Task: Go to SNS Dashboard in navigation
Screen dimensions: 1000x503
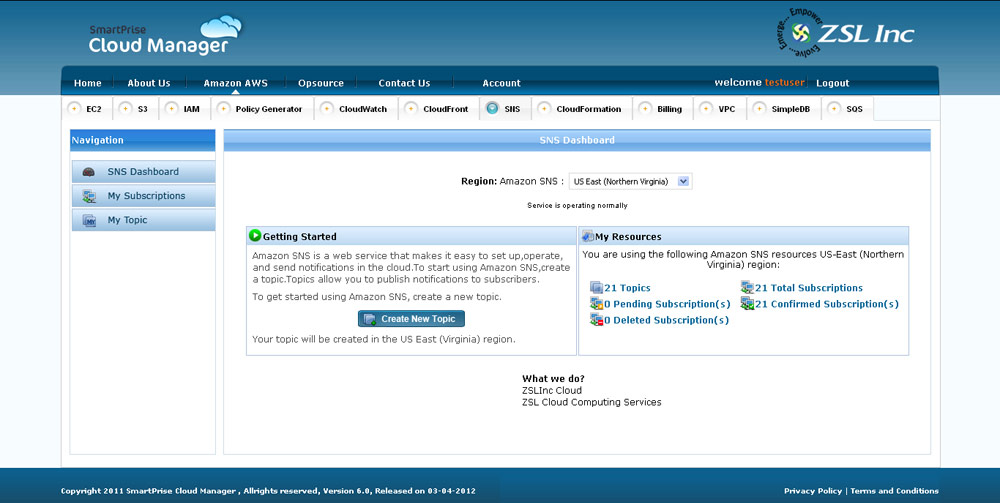Action: point(143,172)
